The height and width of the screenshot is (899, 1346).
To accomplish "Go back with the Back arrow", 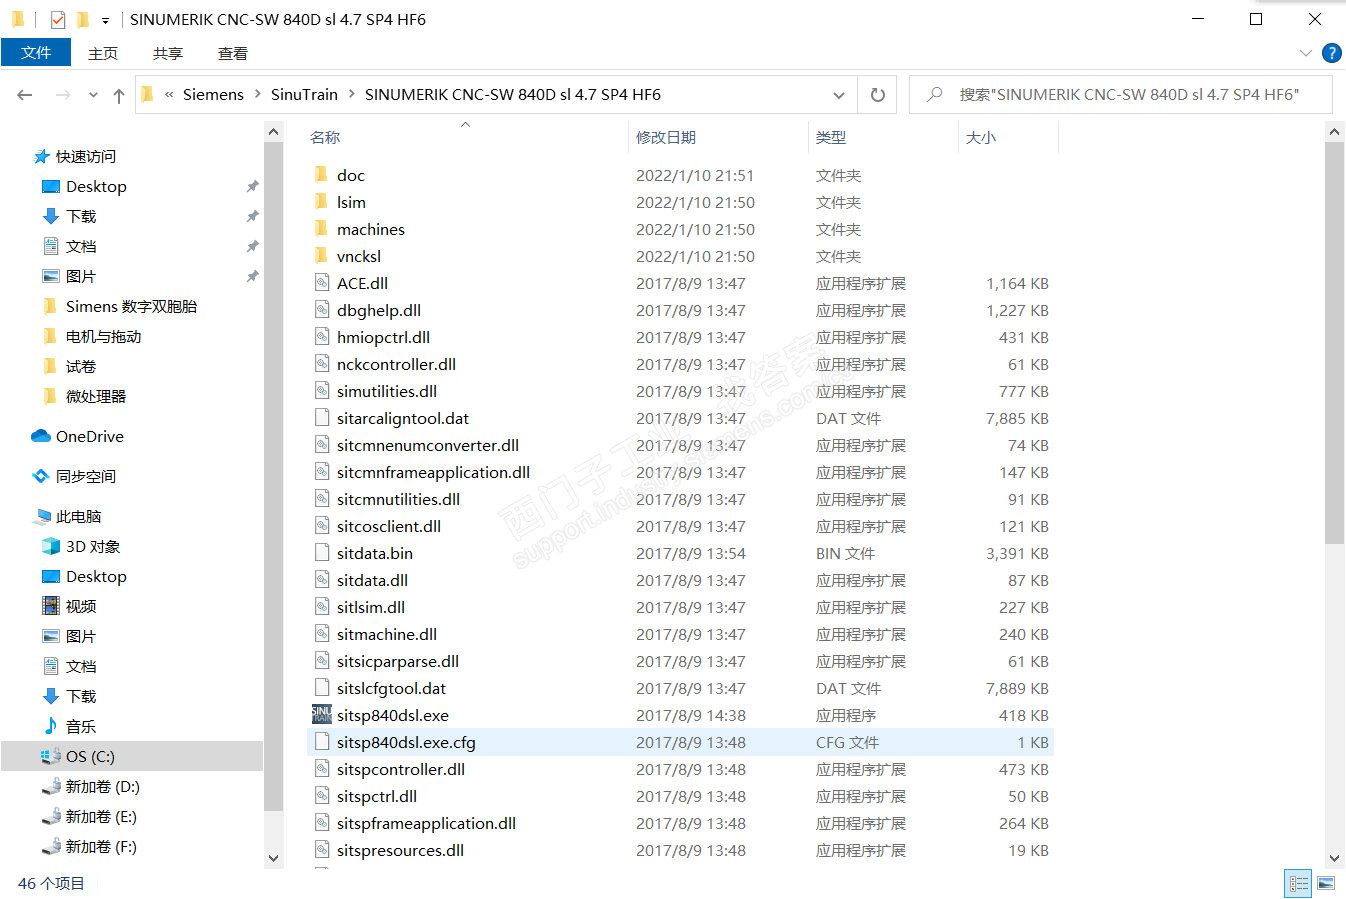I will [x=25, y=95].
